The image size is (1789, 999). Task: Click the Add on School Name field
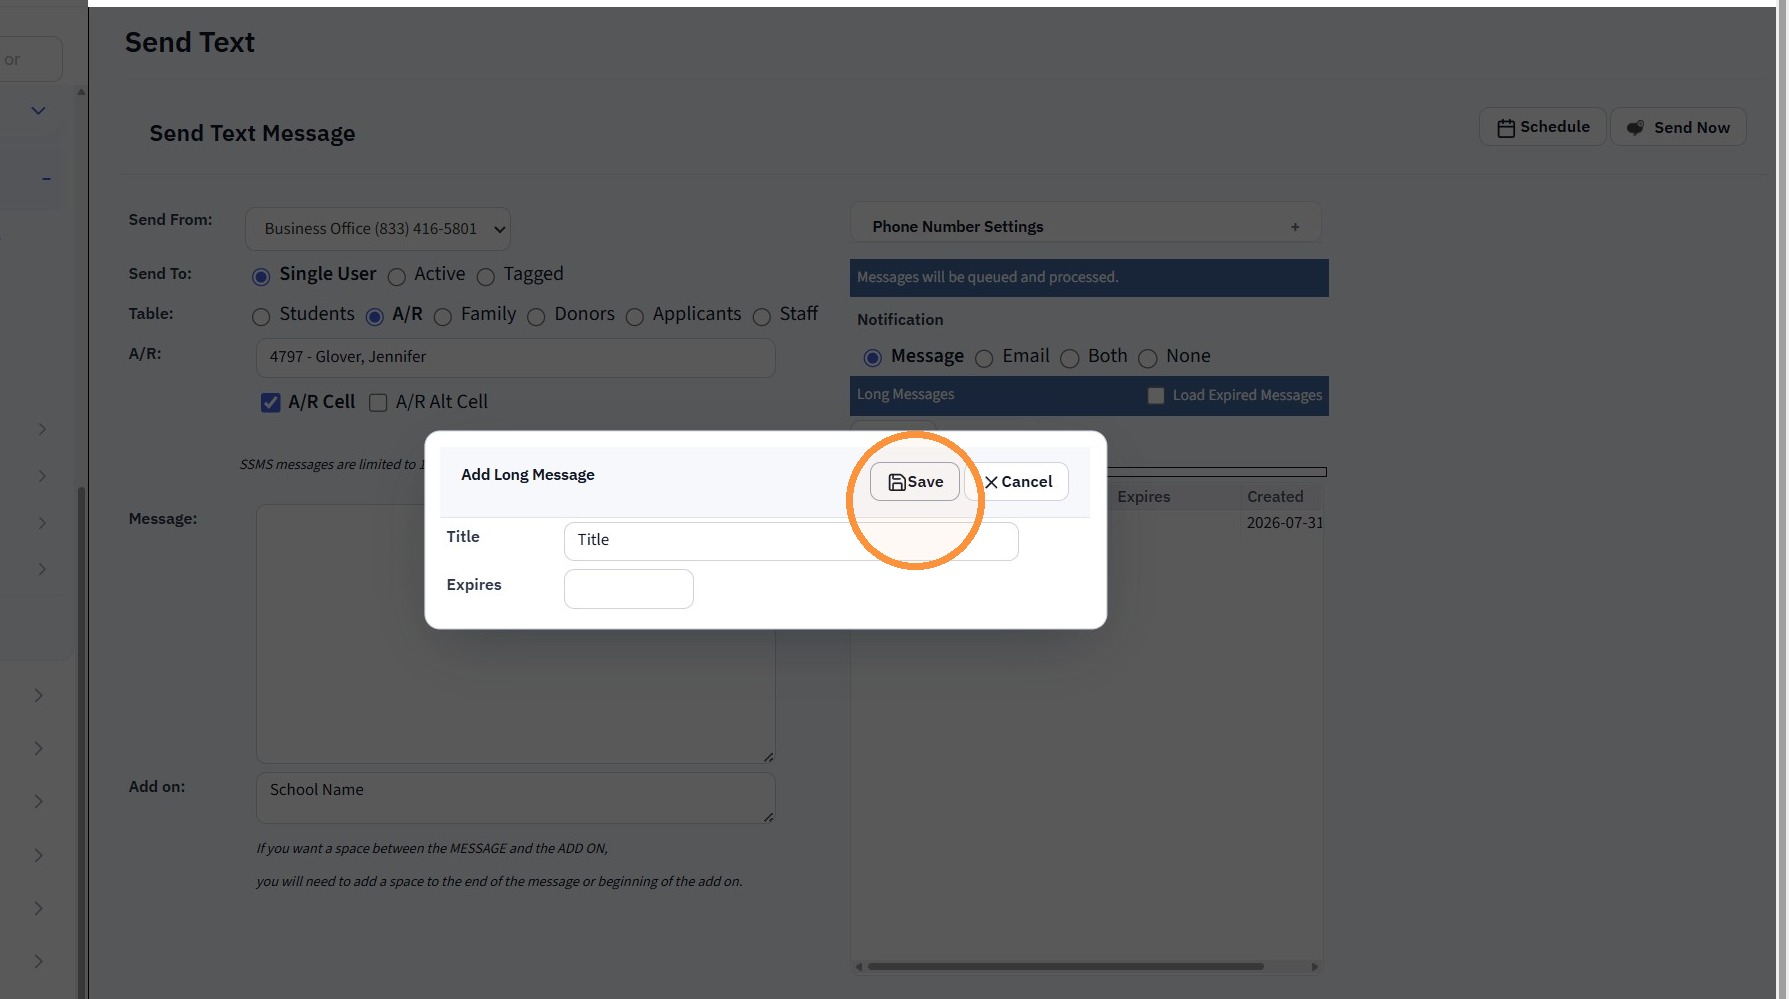coord(516,798)
